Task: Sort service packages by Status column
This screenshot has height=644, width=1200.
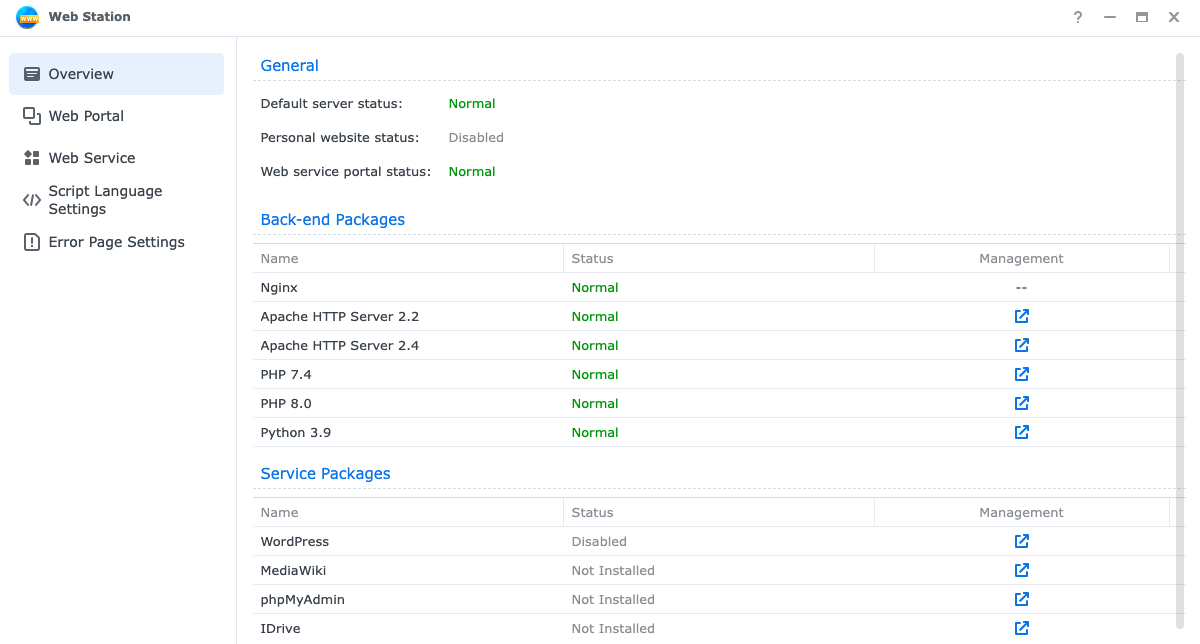Action: click(592, 512)
